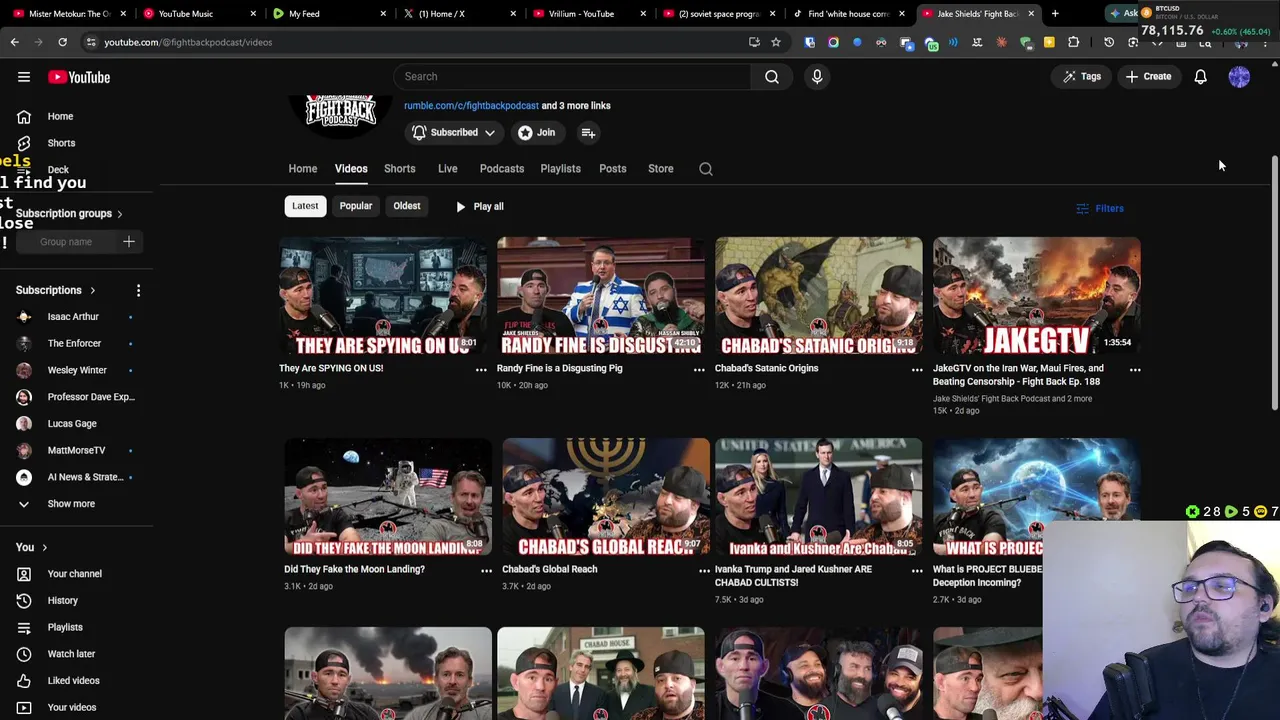Switch to the Posts tab
The height and width of the screenshot is (720, 1280).
point(612,169)
